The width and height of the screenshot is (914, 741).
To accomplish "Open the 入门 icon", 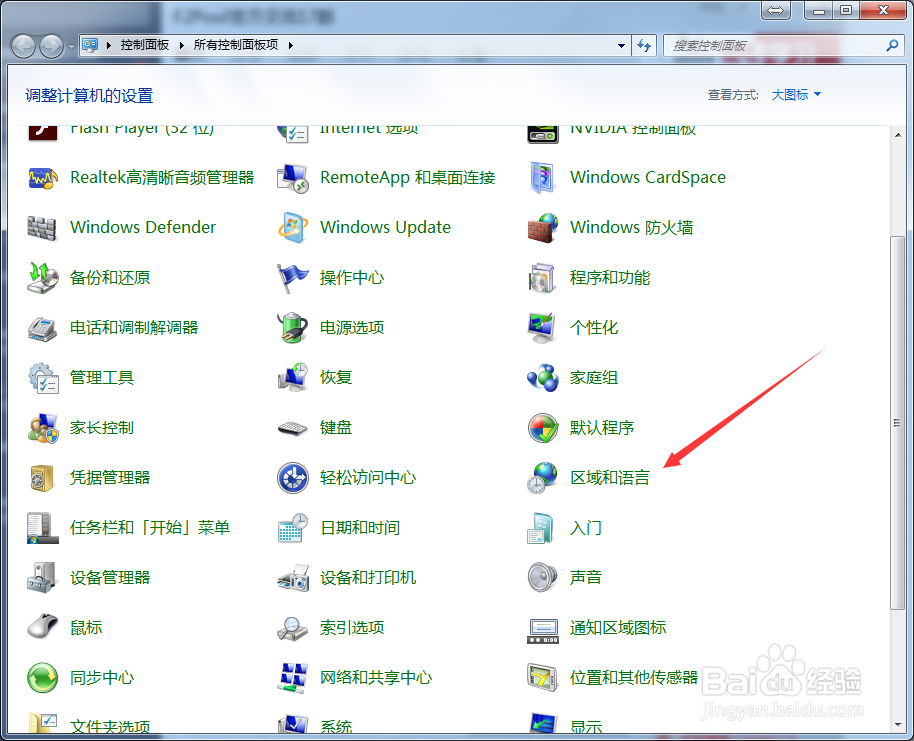I will [x=541, y=528].
